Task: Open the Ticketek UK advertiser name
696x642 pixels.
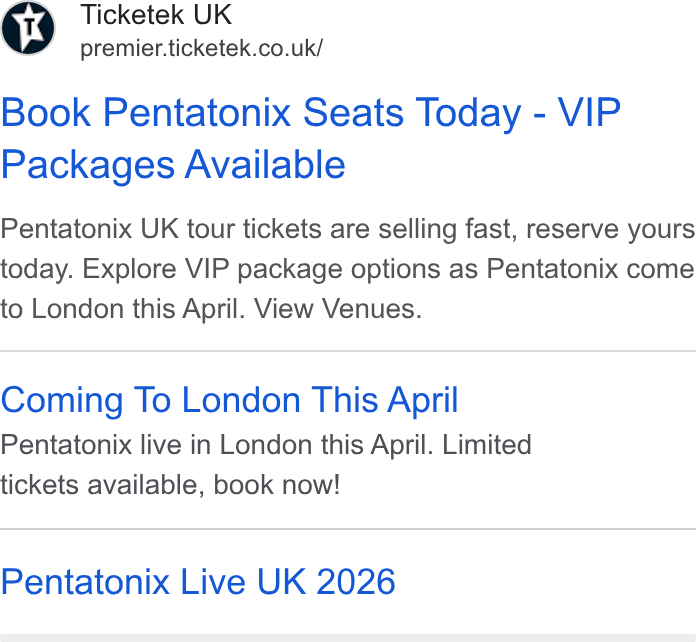Action: 156,15
